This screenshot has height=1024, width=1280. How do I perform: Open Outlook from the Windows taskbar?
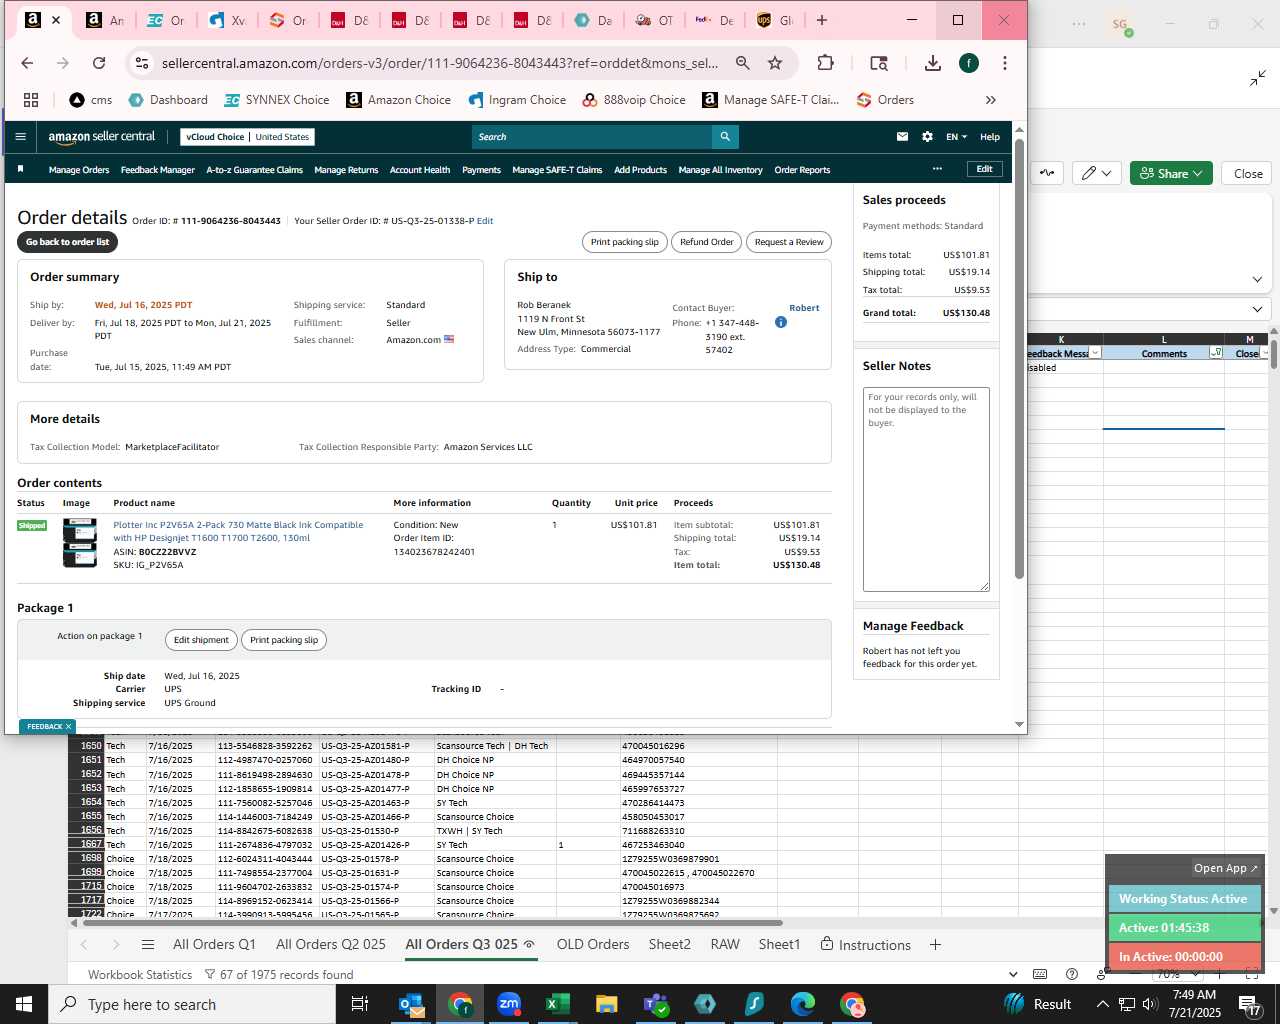pos(411,1004)
